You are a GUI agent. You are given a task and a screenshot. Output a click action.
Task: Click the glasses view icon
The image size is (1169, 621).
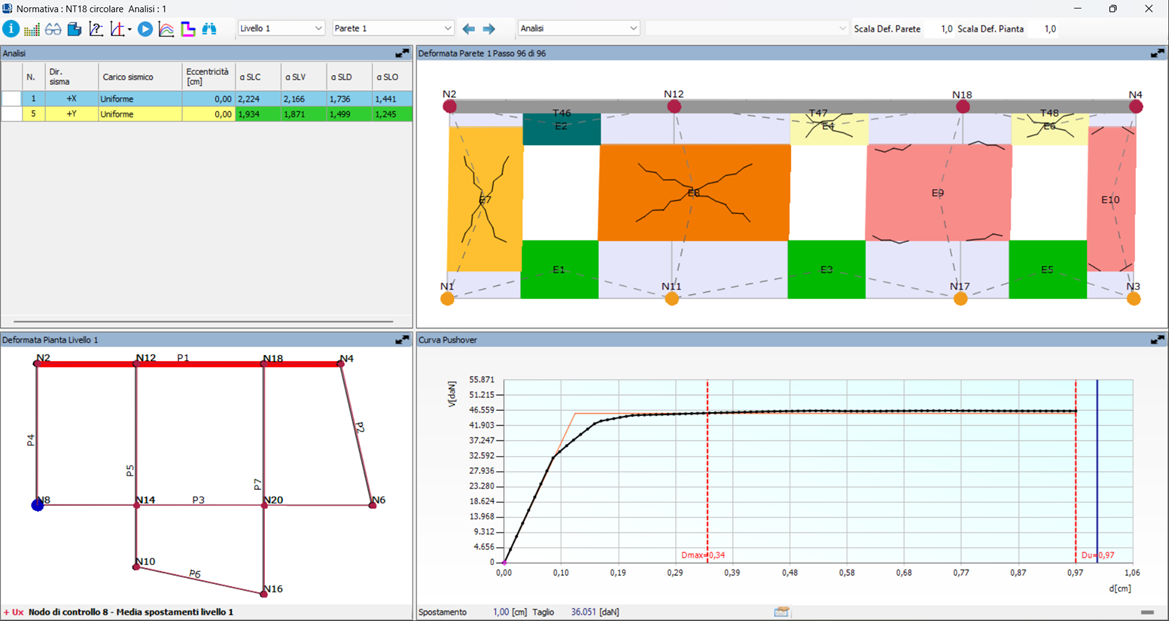[x=53, y=29]
